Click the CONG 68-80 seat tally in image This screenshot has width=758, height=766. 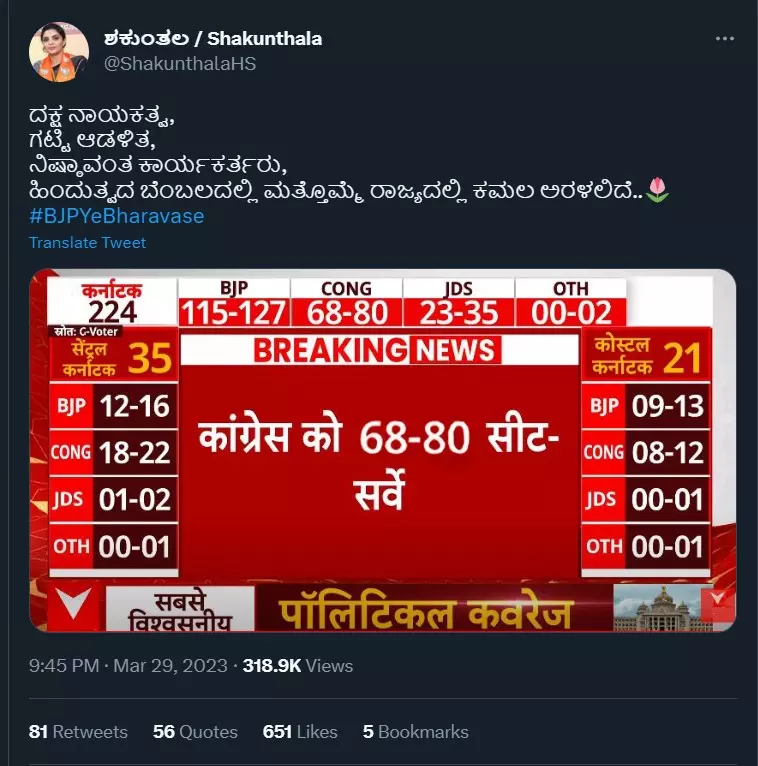pos(346,302)
